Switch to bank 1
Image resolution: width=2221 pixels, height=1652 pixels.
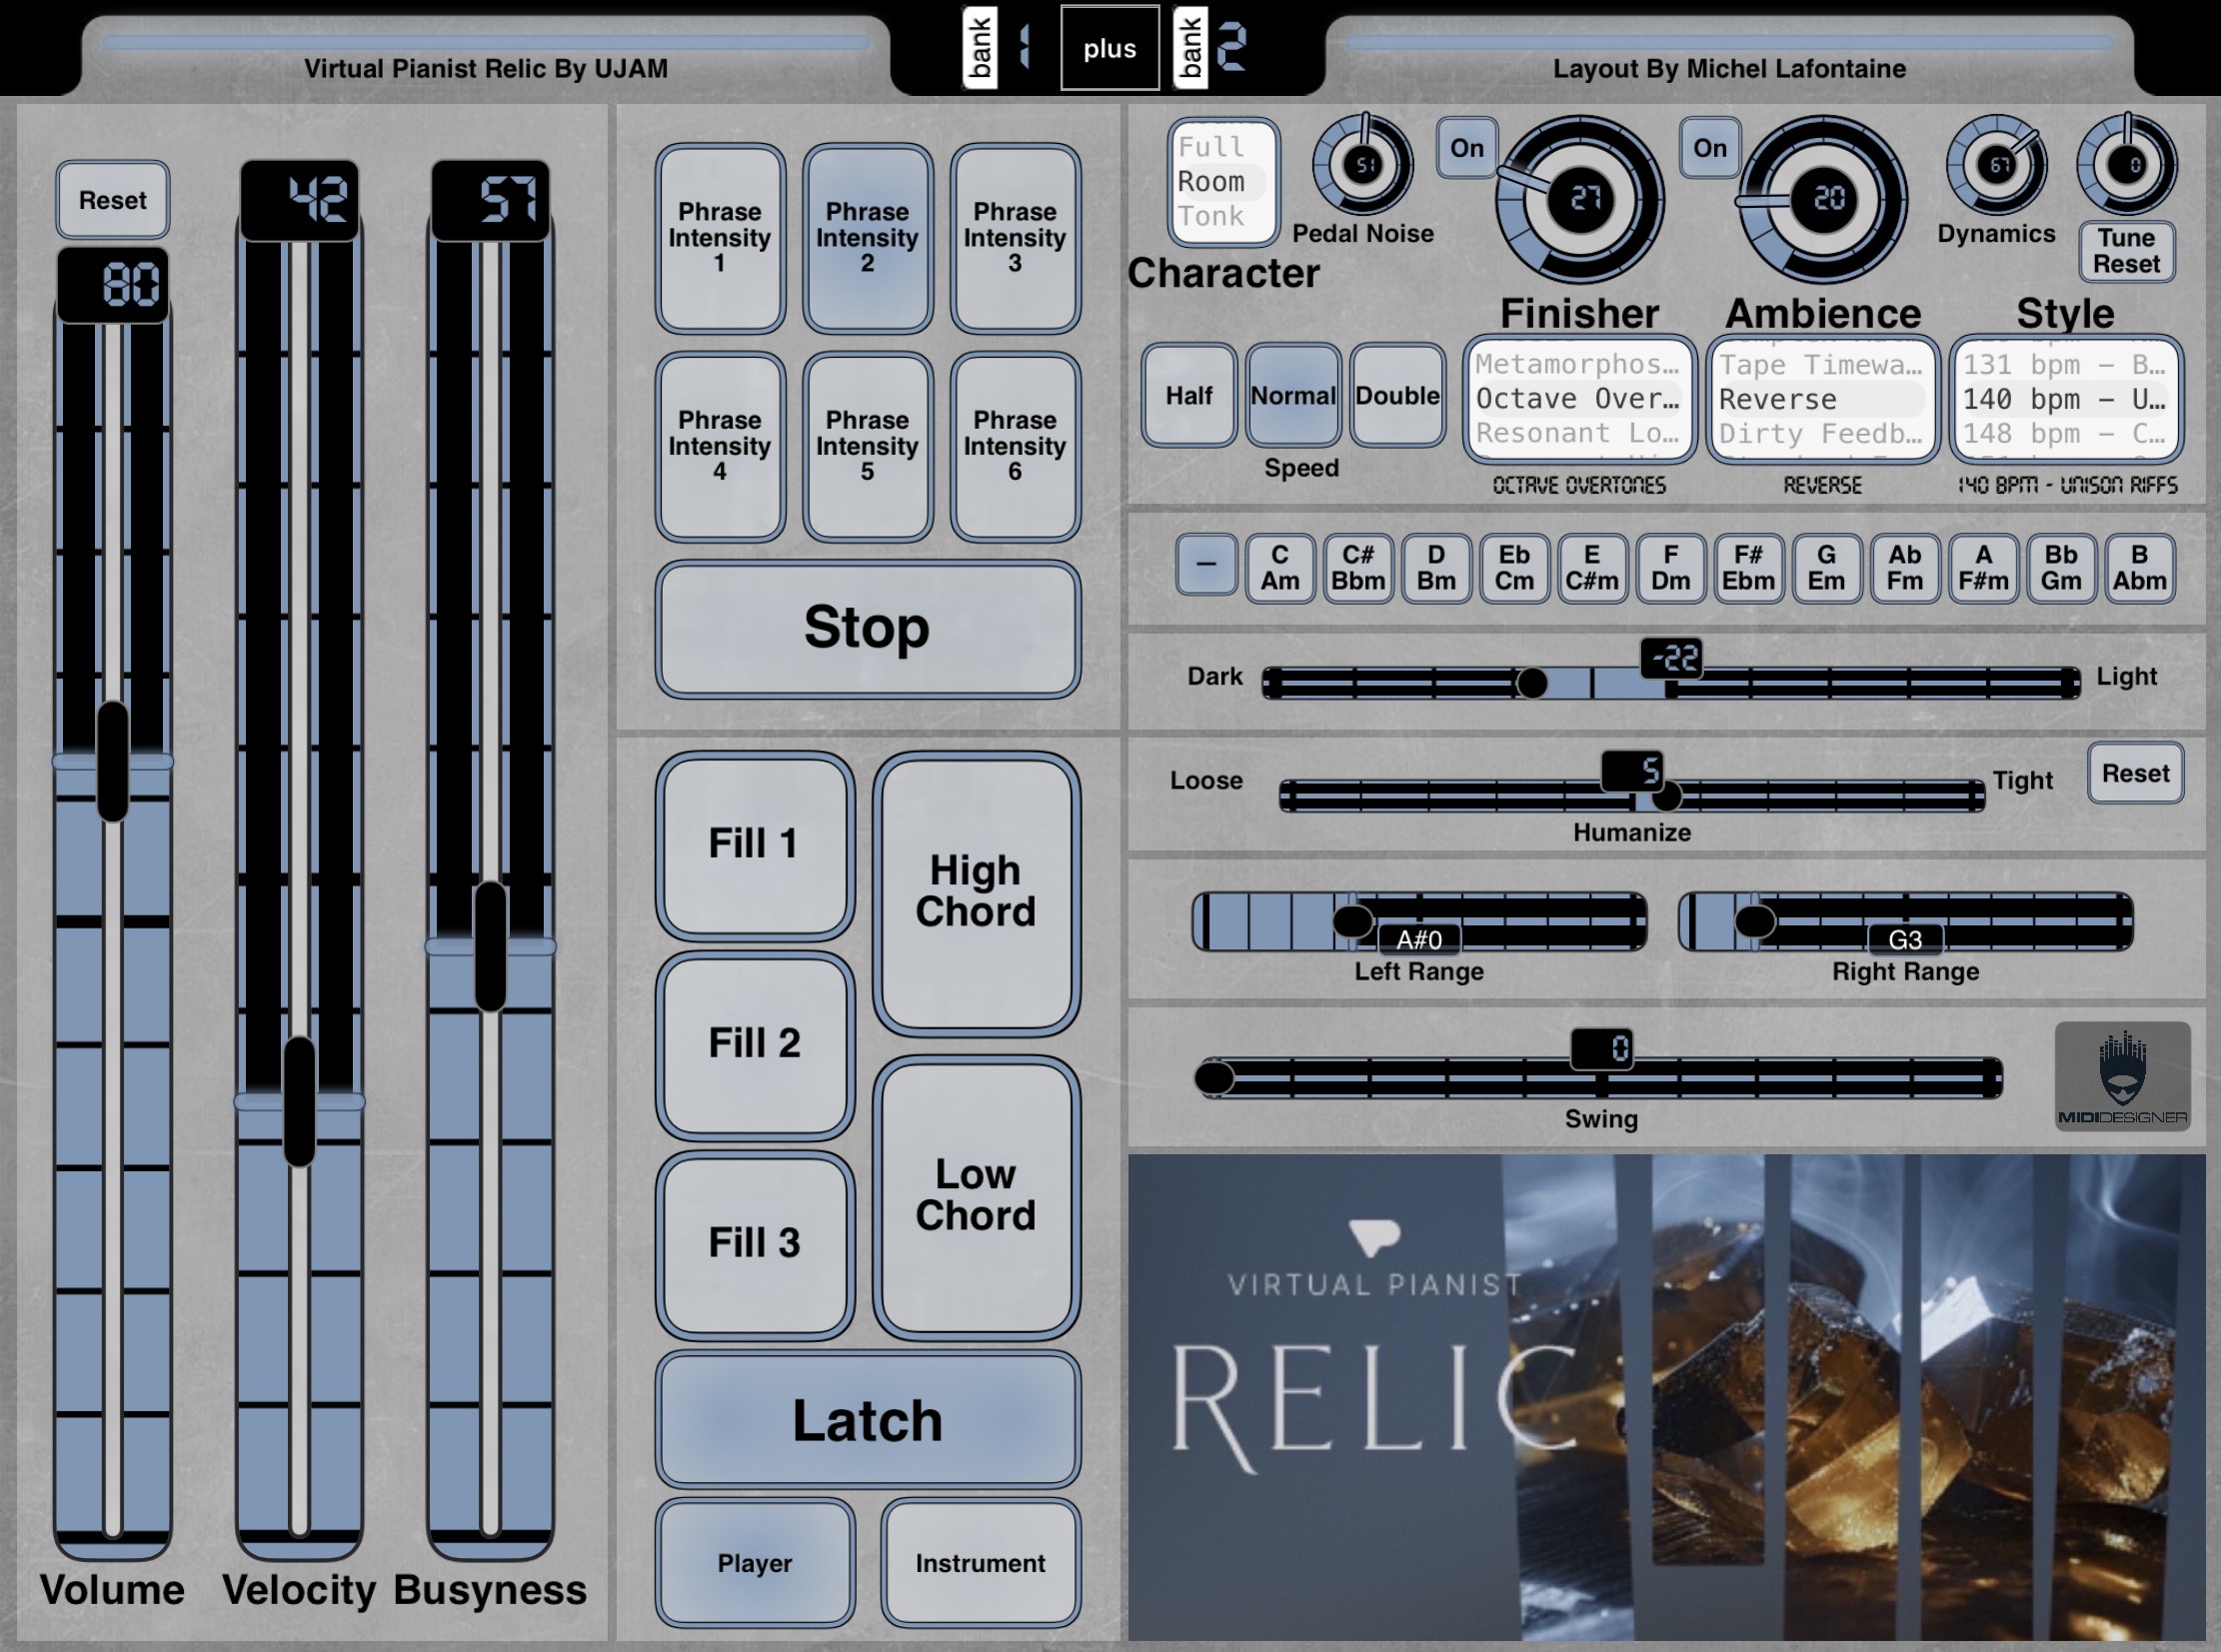pyautogui.click(x=998, y=48)
